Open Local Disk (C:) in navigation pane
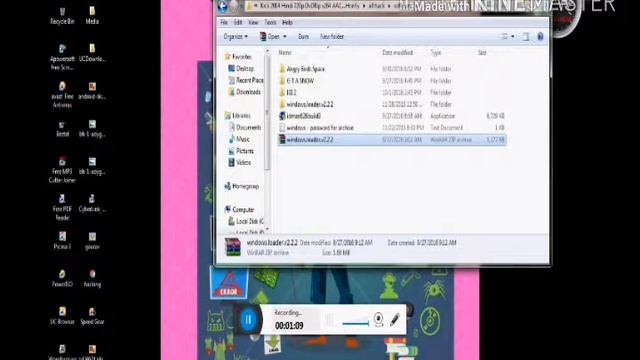Image resolution: width=640 pixels, height=360 pixels. click(246, 221)
